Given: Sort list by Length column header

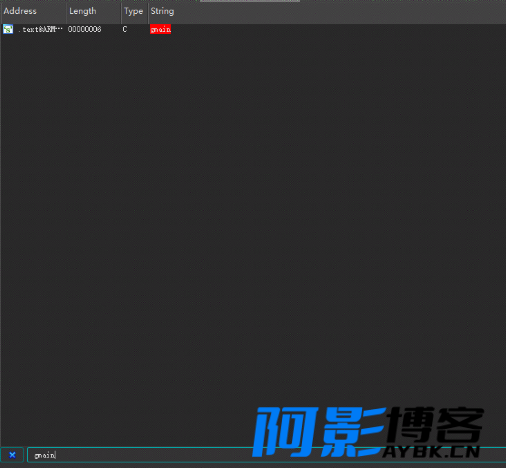Looking at the screenshot, I should point(94,11).
